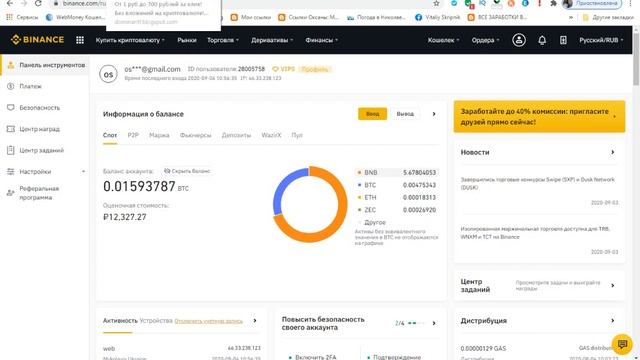
Task: Expand the Настройки sidebar arrow
Action: [x=83, y=171]
